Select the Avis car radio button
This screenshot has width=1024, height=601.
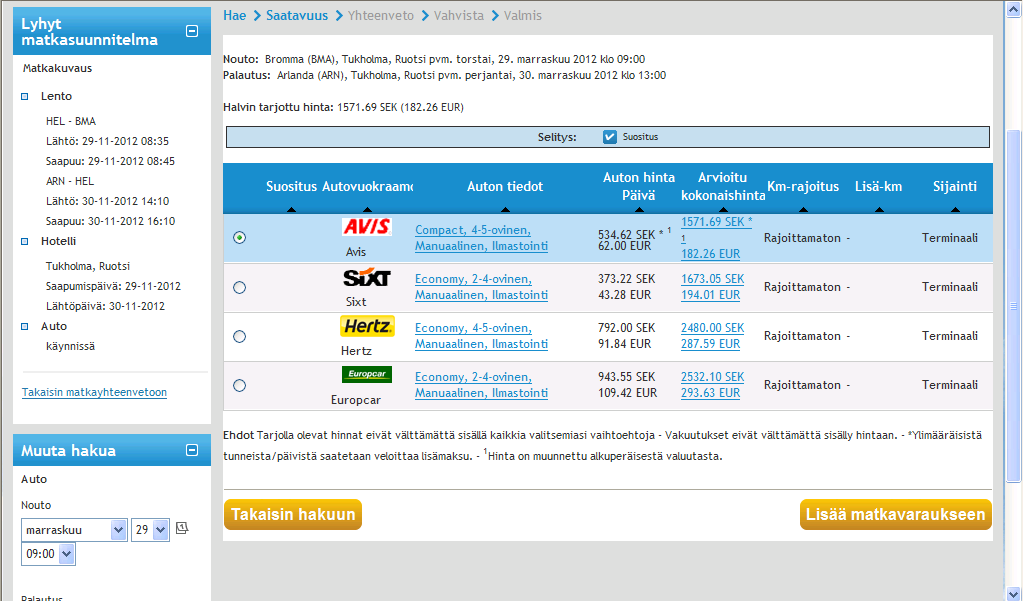coord(240,238)
